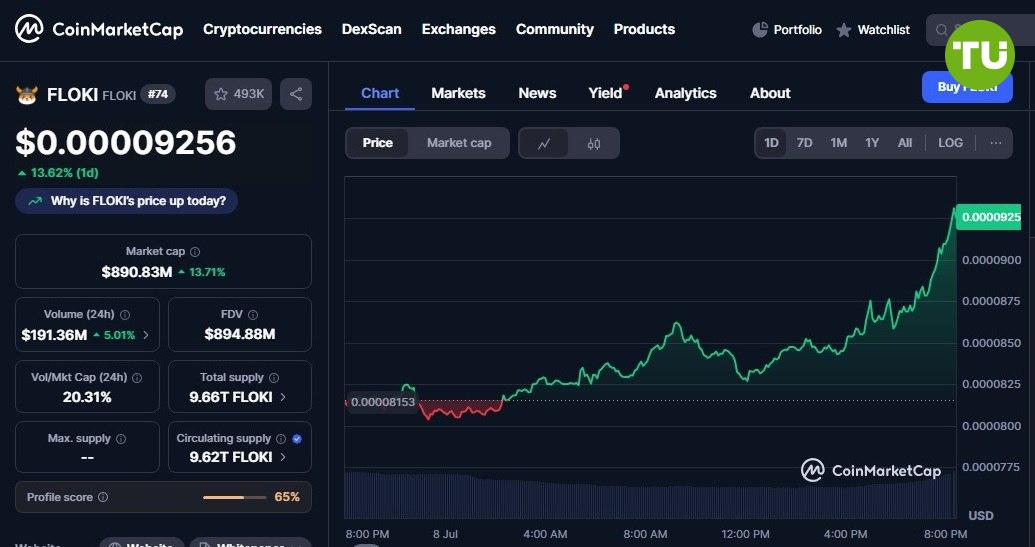Switch to the Markets tab

(x=458, y=93)
